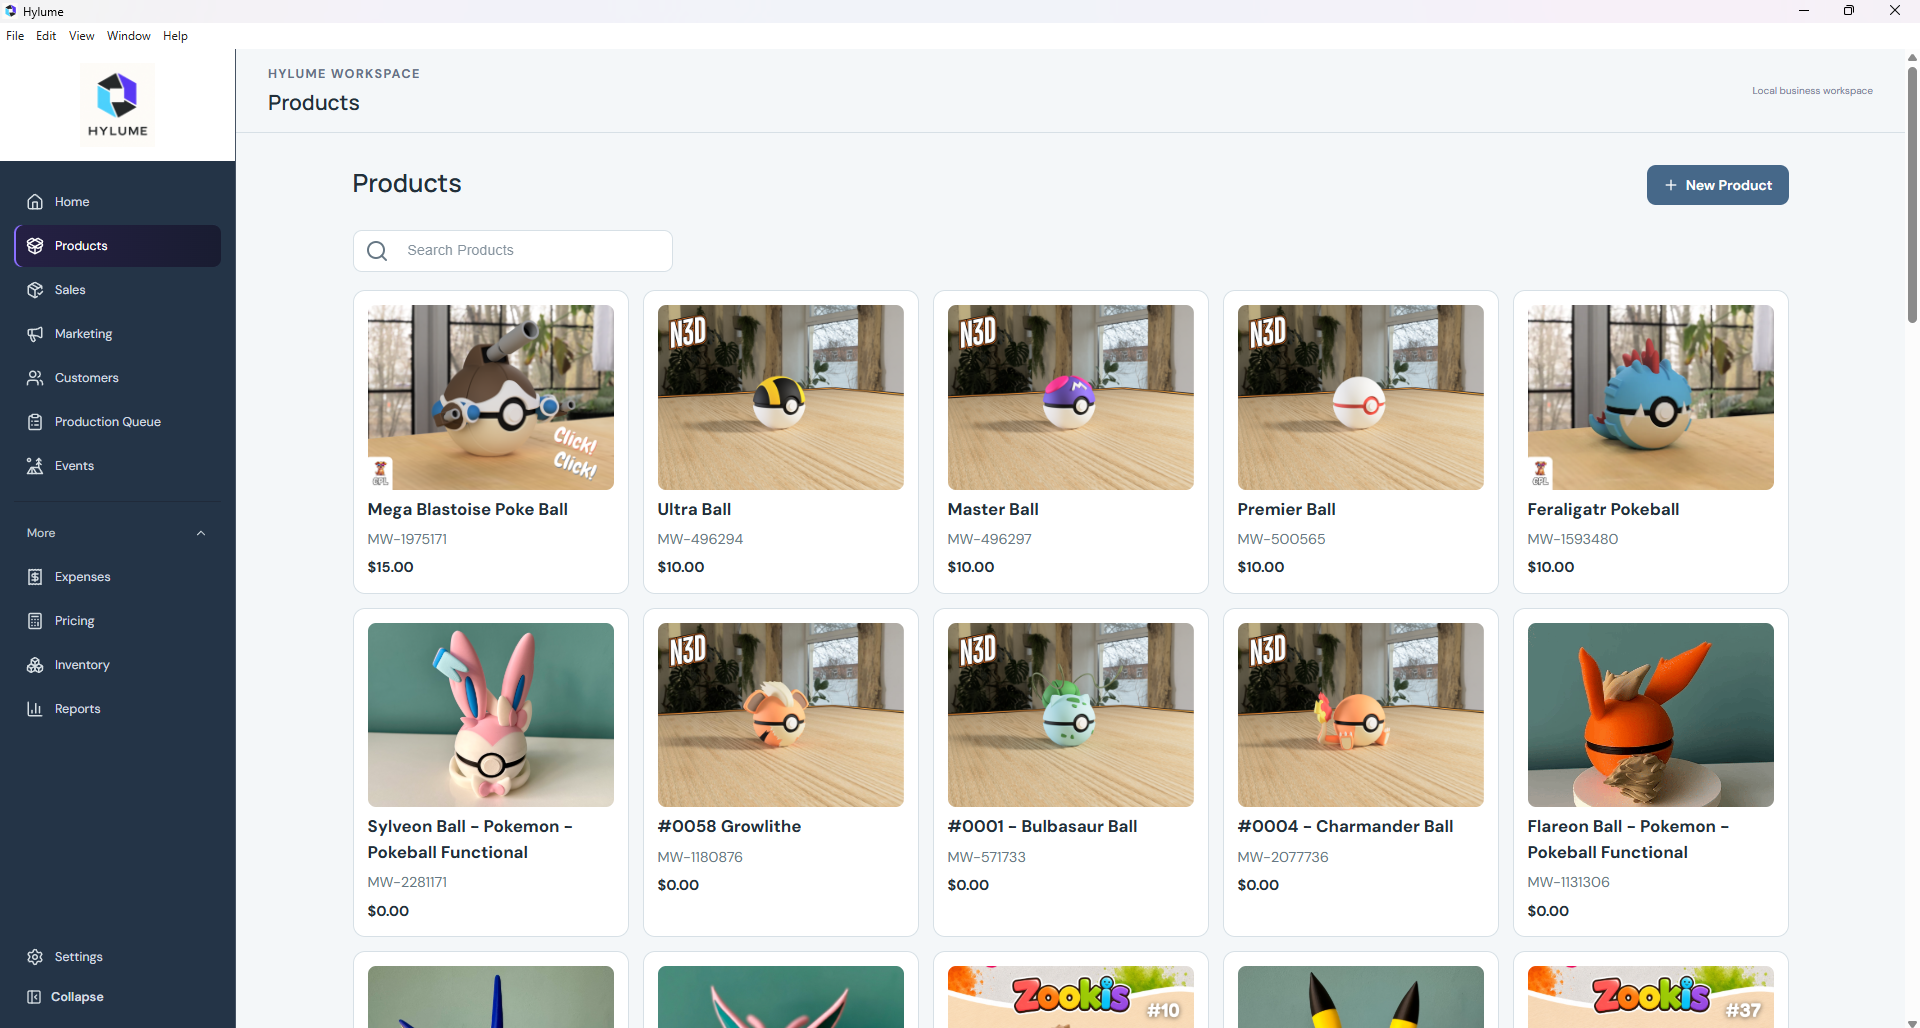Open the Feraligatr Pokeball product image

pos(1650,397)
